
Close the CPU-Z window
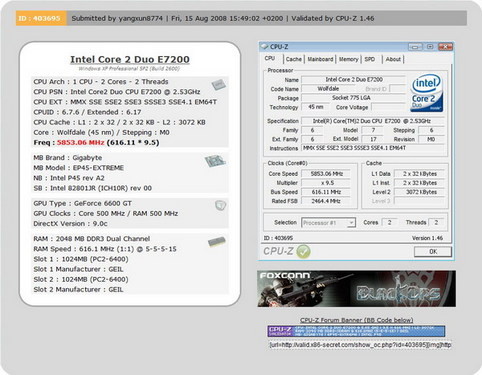coord(445,47)
